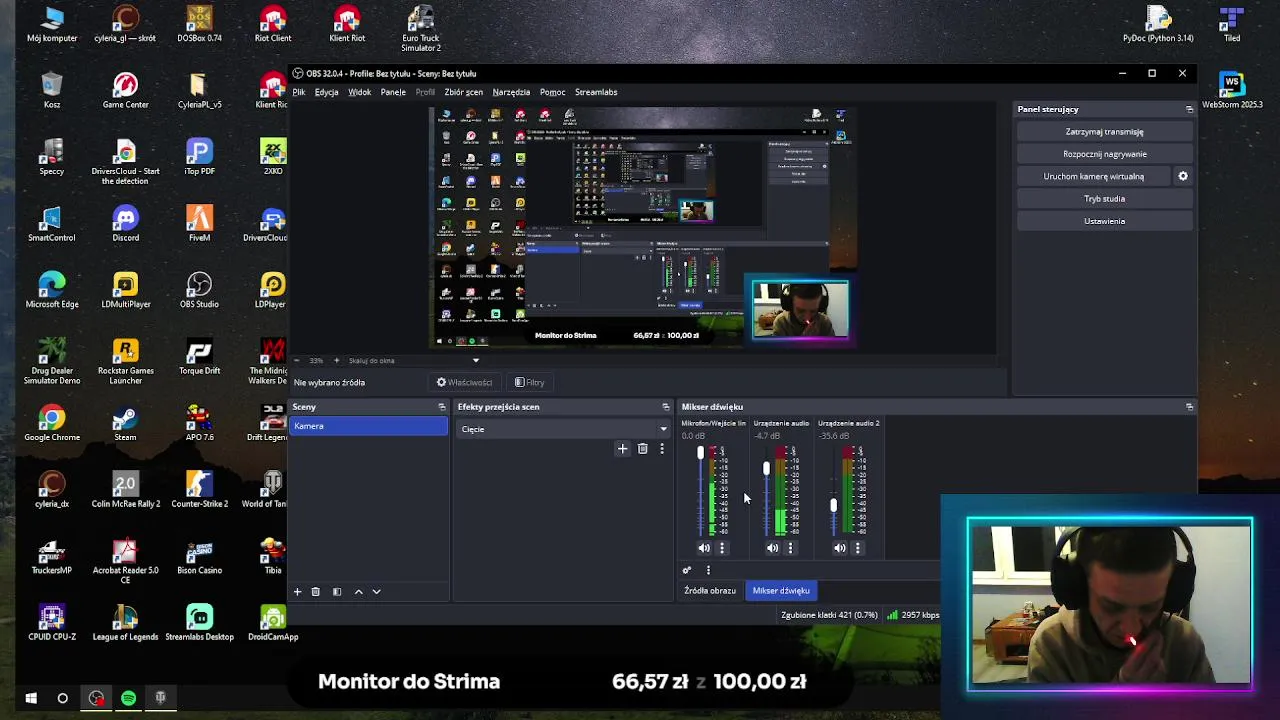Open audio mixer three-dot menu beside gear
Image resolution: width=1280 pixels, height=720 pixels.
click(708, 570)
